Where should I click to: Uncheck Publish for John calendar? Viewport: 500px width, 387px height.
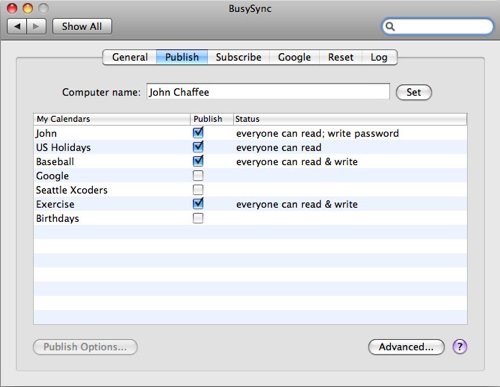point(198,133)
